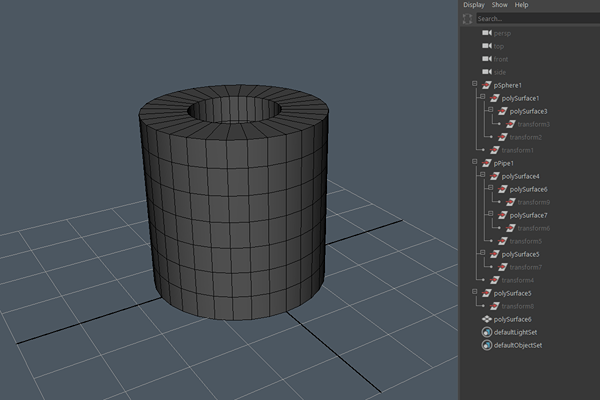
Task: Select the defaultLightSet icon
Action: coord(487,332)
